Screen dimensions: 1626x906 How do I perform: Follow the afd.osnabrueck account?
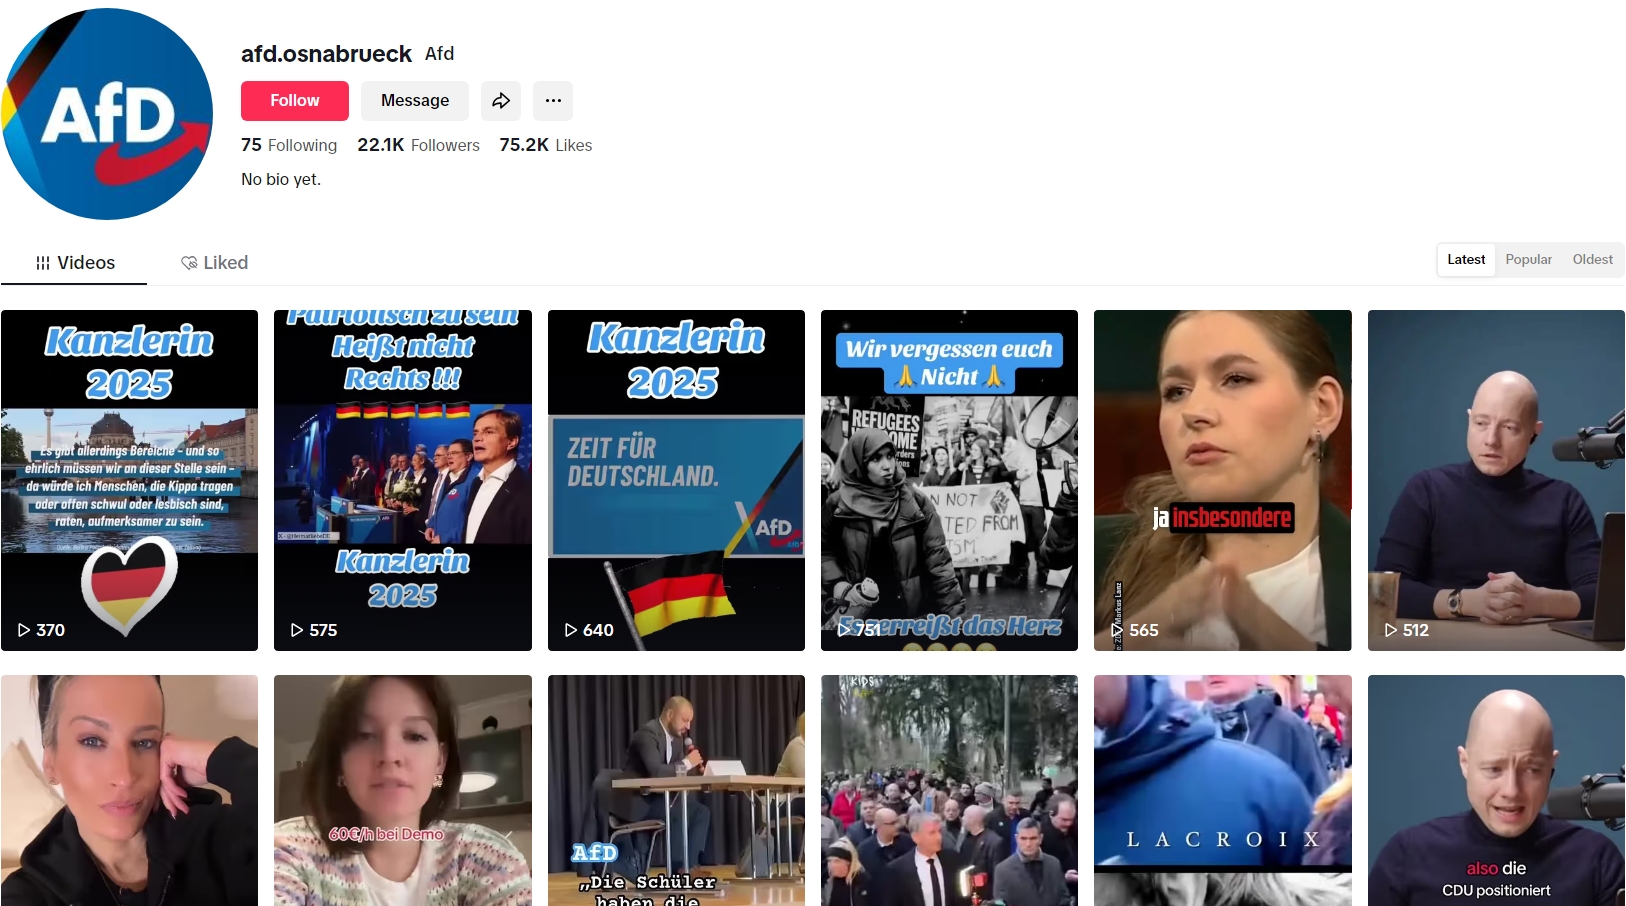295,101
